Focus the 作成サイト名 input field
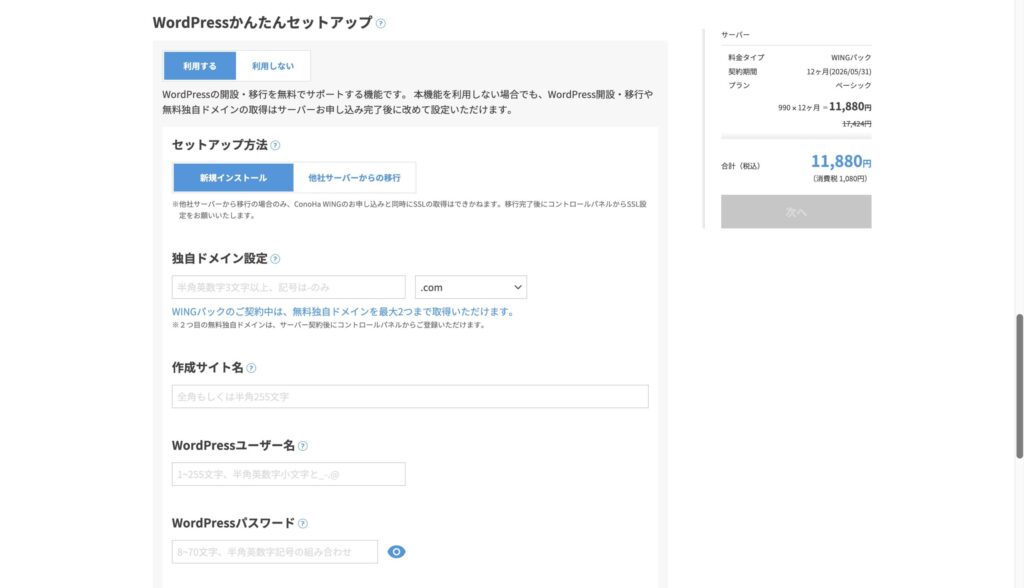The width and height of the screenshot is (1024, 588). coord(410,397)
